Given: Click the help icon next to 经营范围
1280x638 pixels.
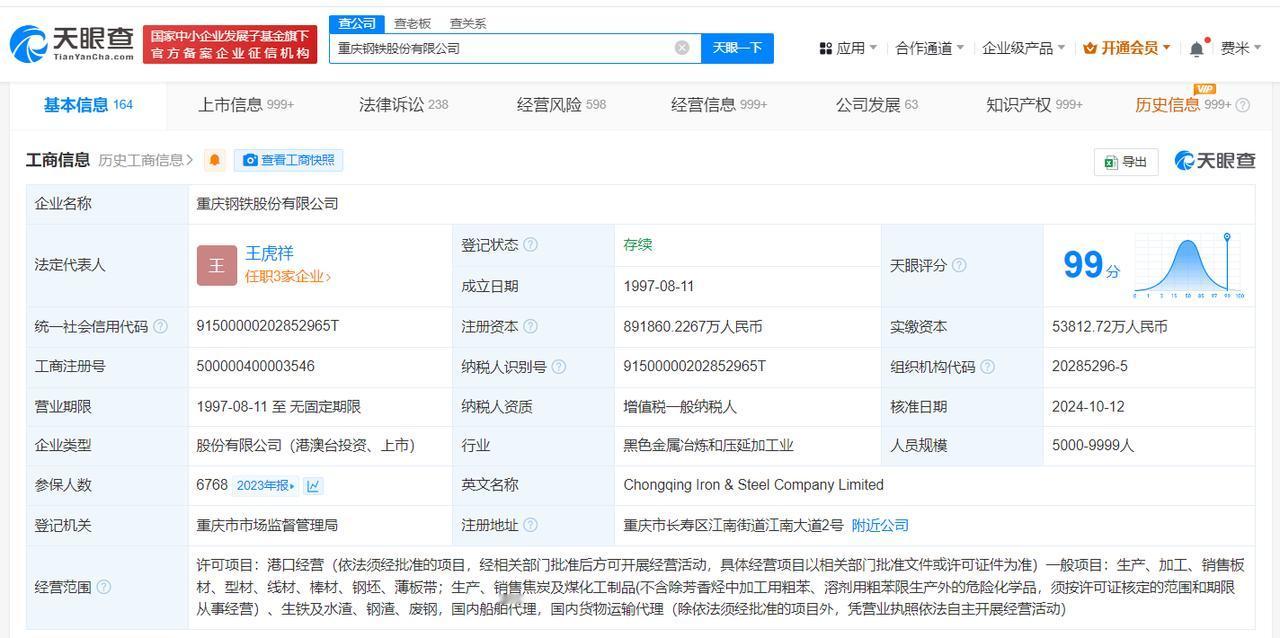Looking at the screenshot, I should 103,587.
